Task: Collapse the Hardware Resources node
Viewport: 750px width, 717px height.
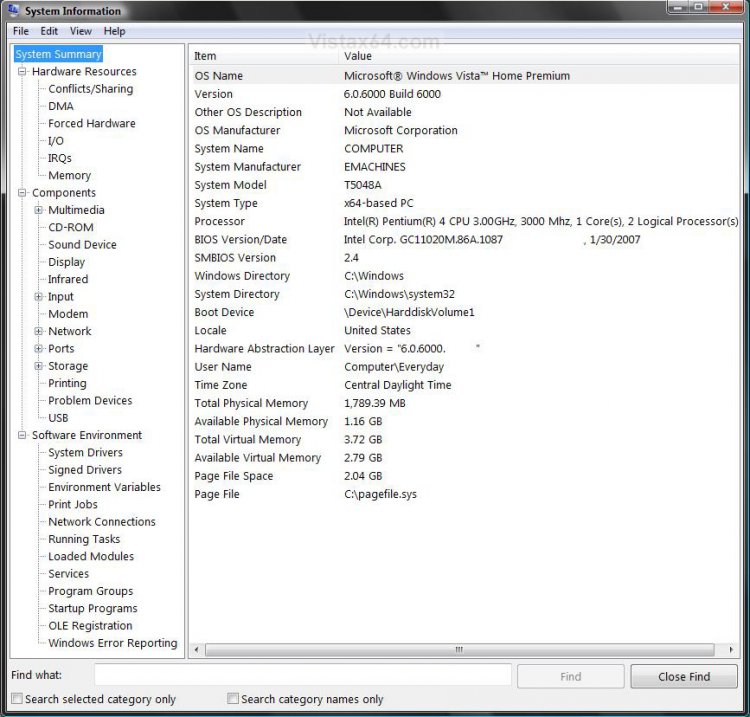Action: 22,71
